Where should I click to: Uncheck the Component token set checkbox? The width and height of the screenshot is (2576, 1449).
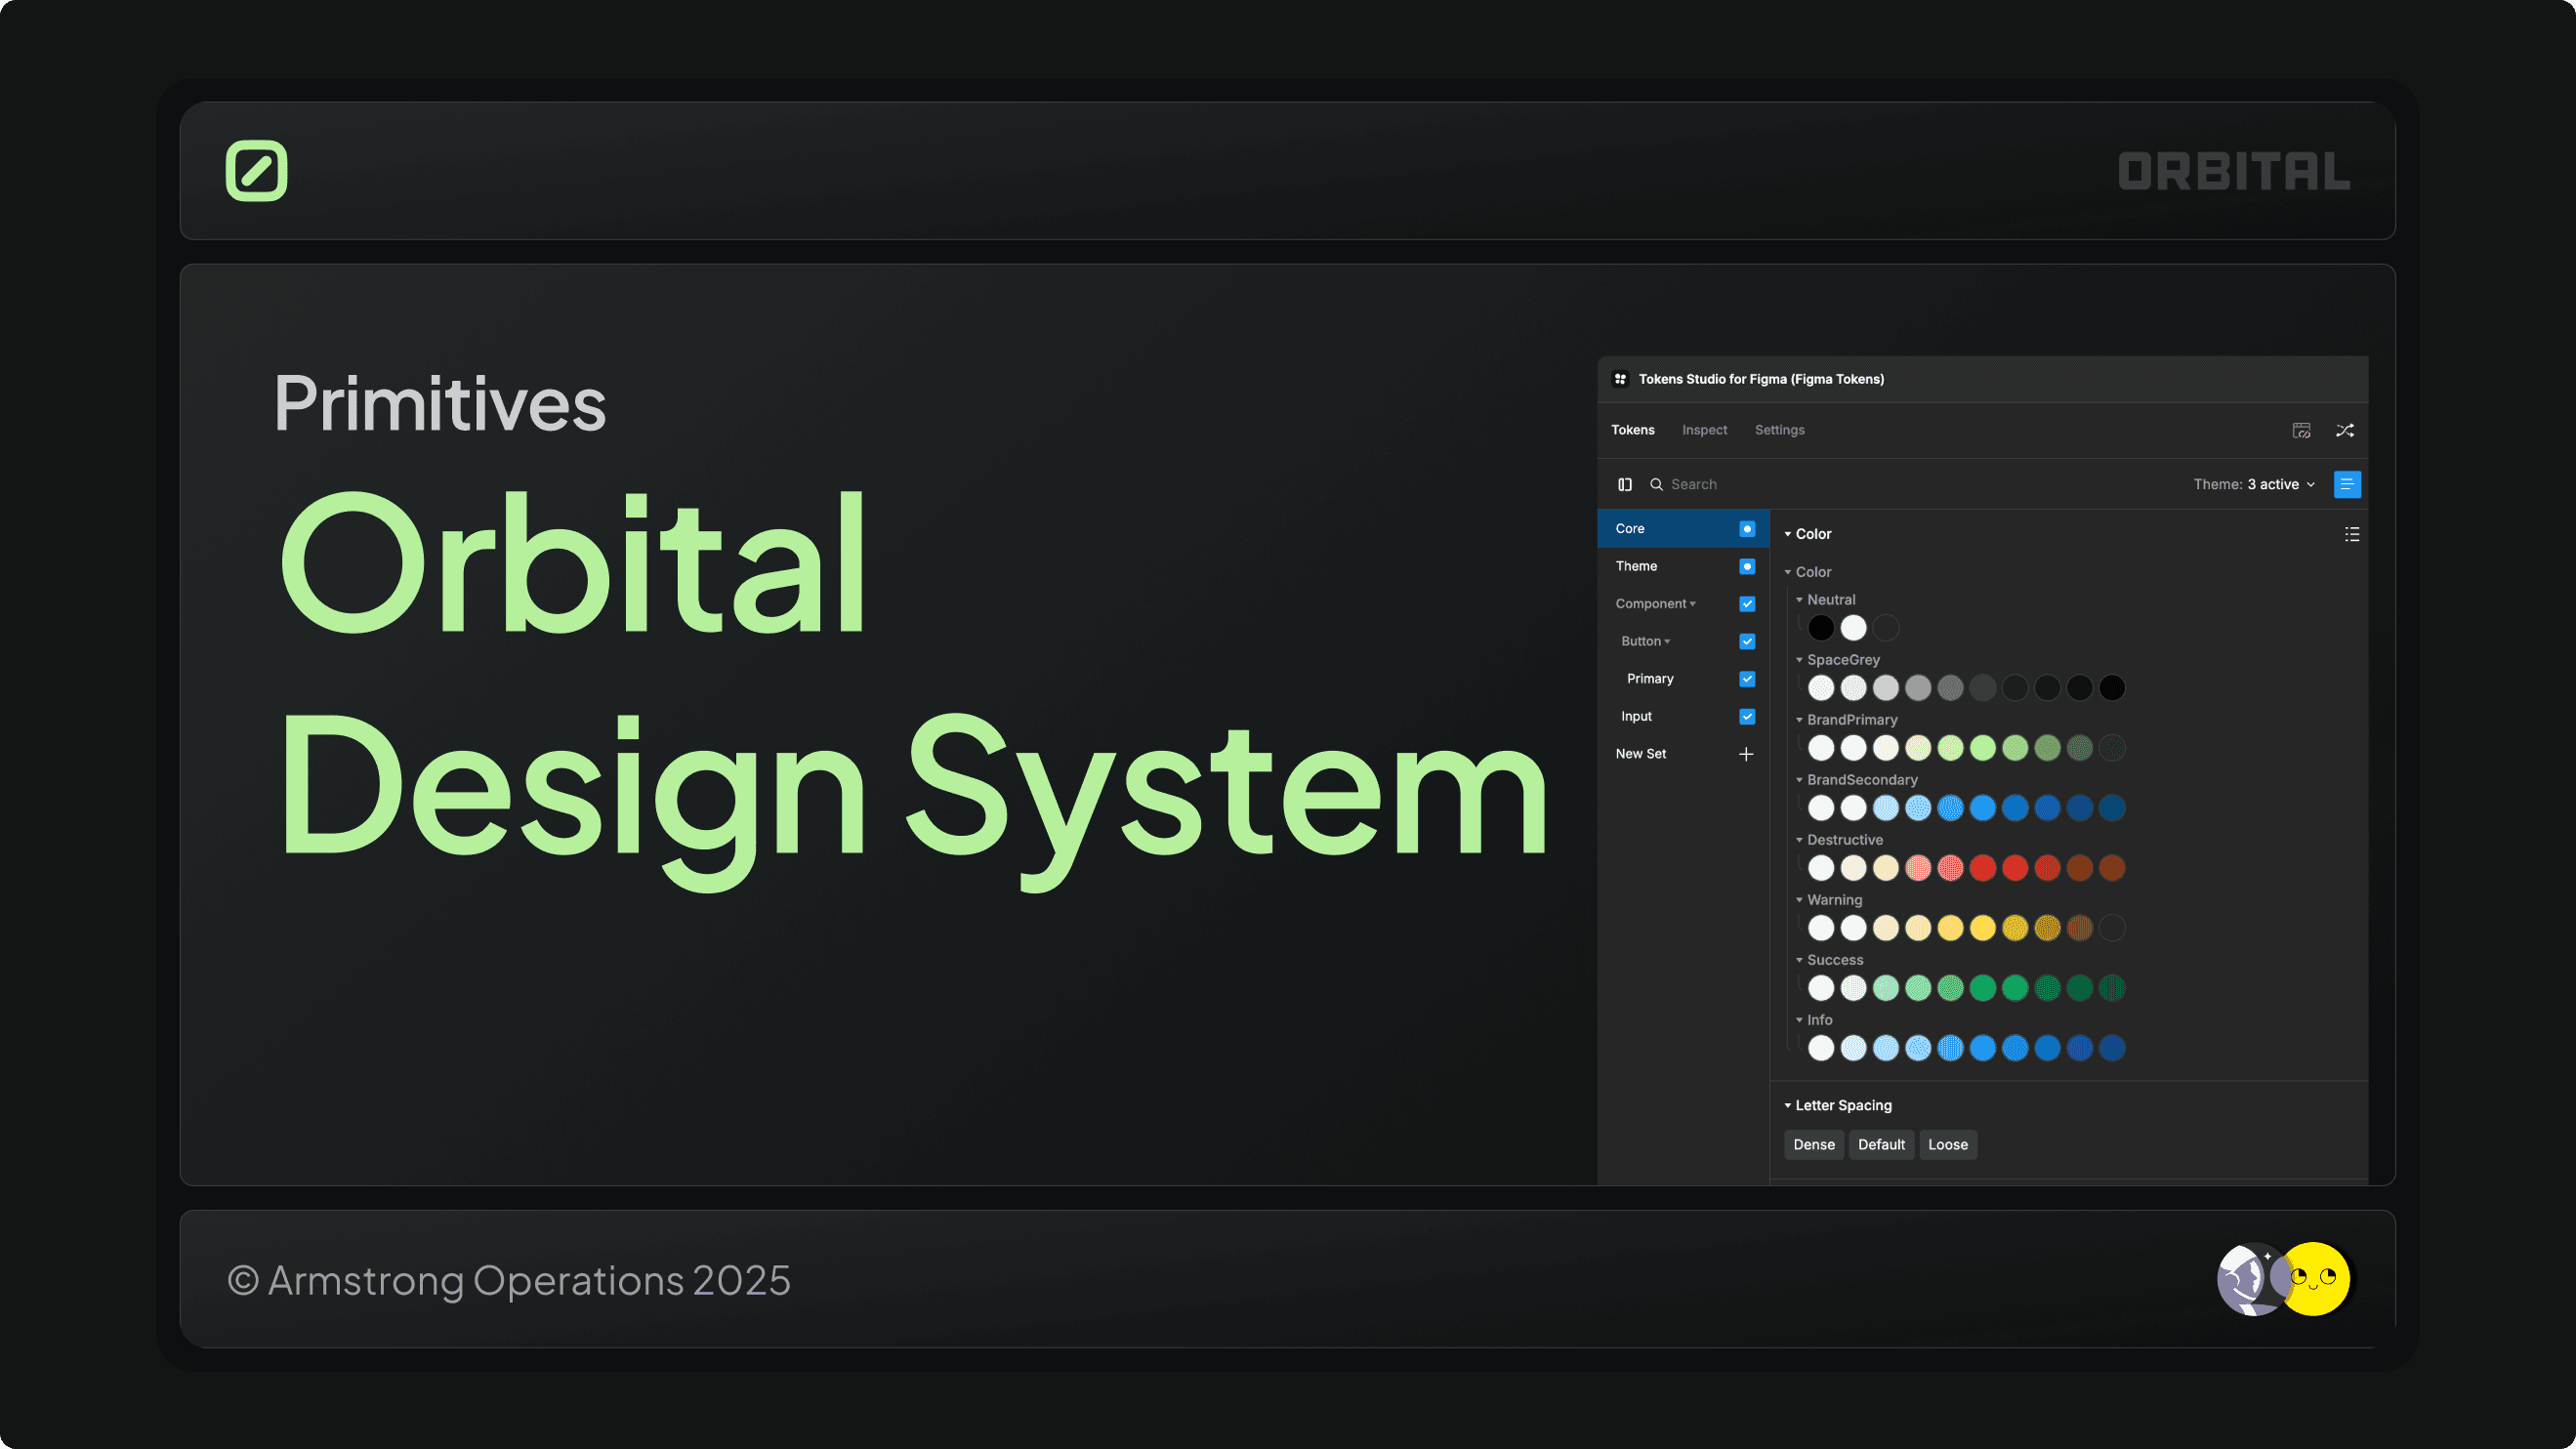[x=1746, y=604]
